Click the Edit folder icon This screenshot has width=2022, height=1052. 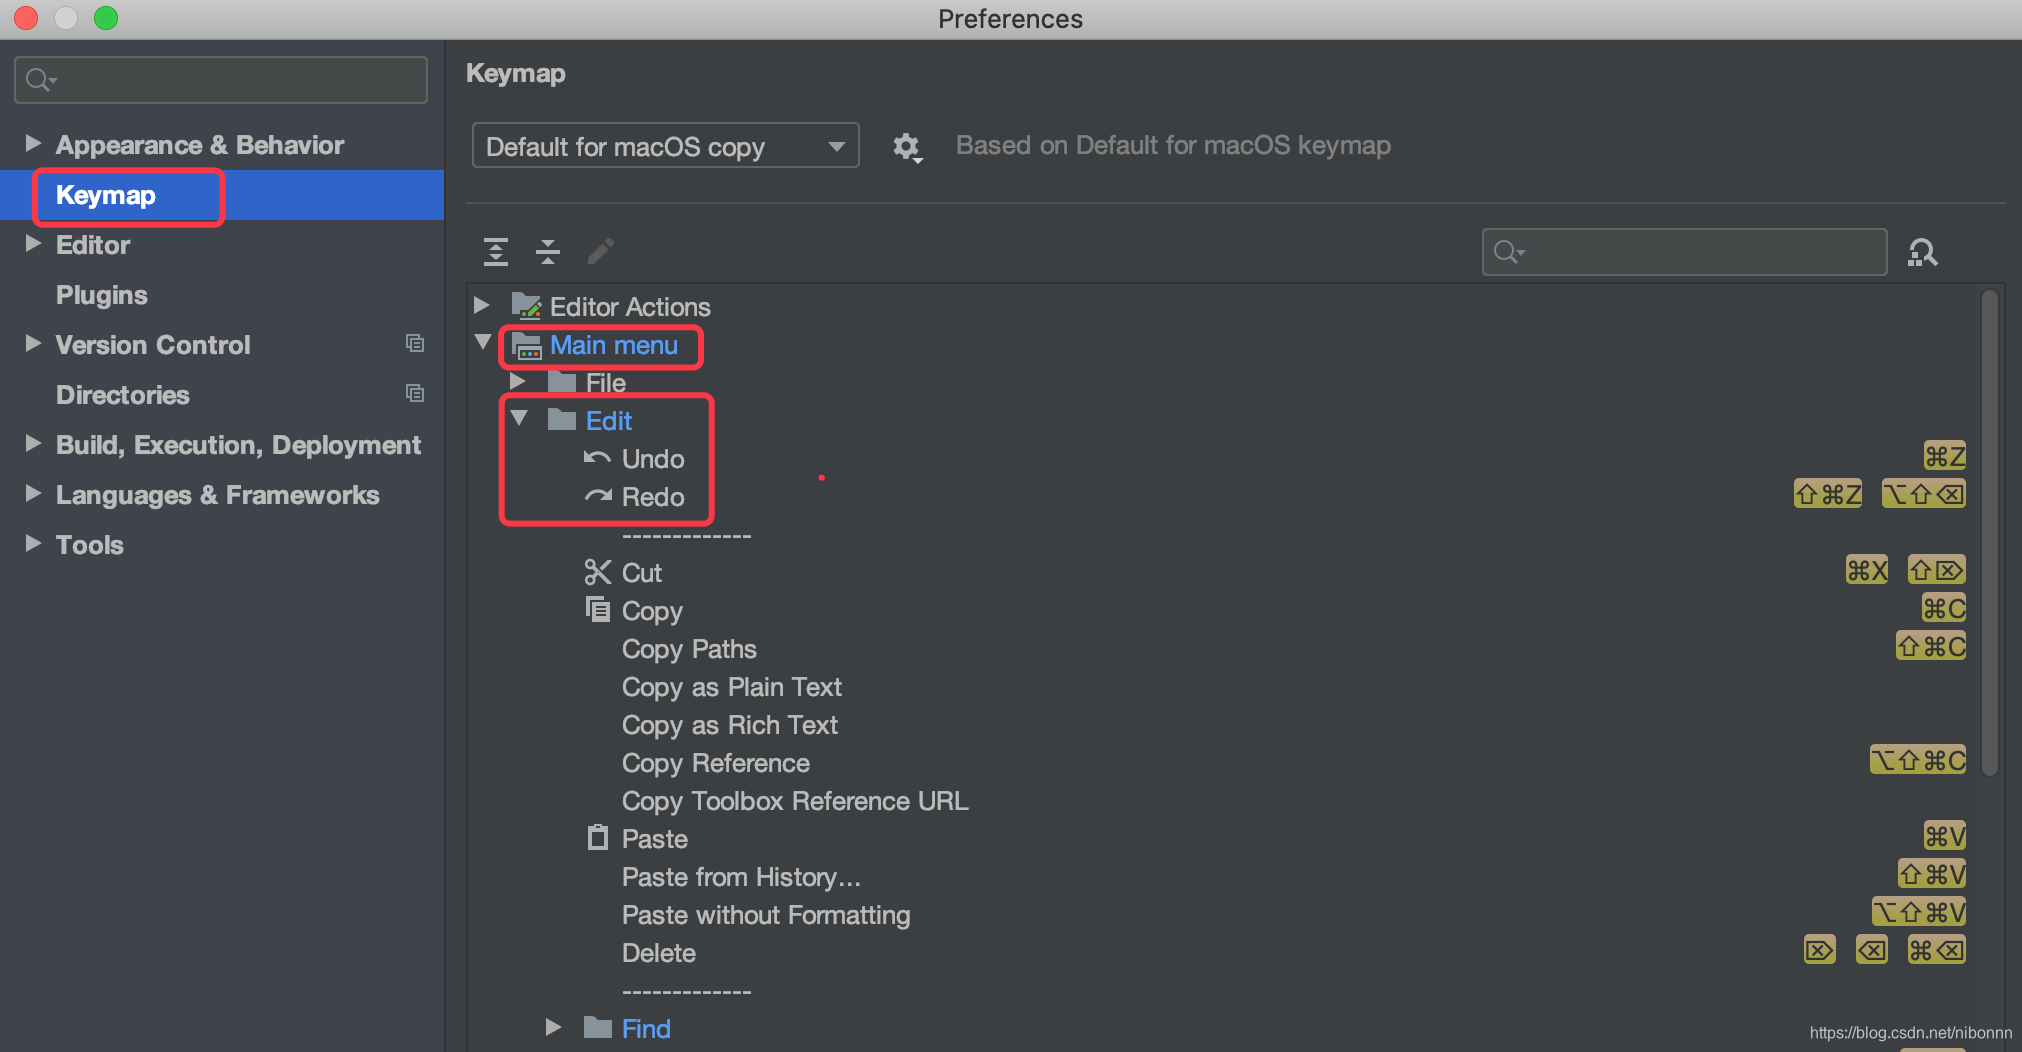pyautogui.click(x=562, y=420)
